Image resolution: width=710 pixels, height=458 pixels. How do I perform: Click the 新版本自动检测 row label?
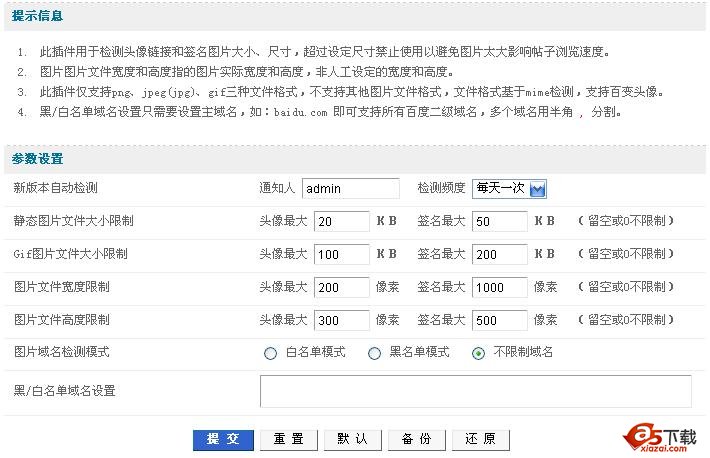[x=55, y=188]
